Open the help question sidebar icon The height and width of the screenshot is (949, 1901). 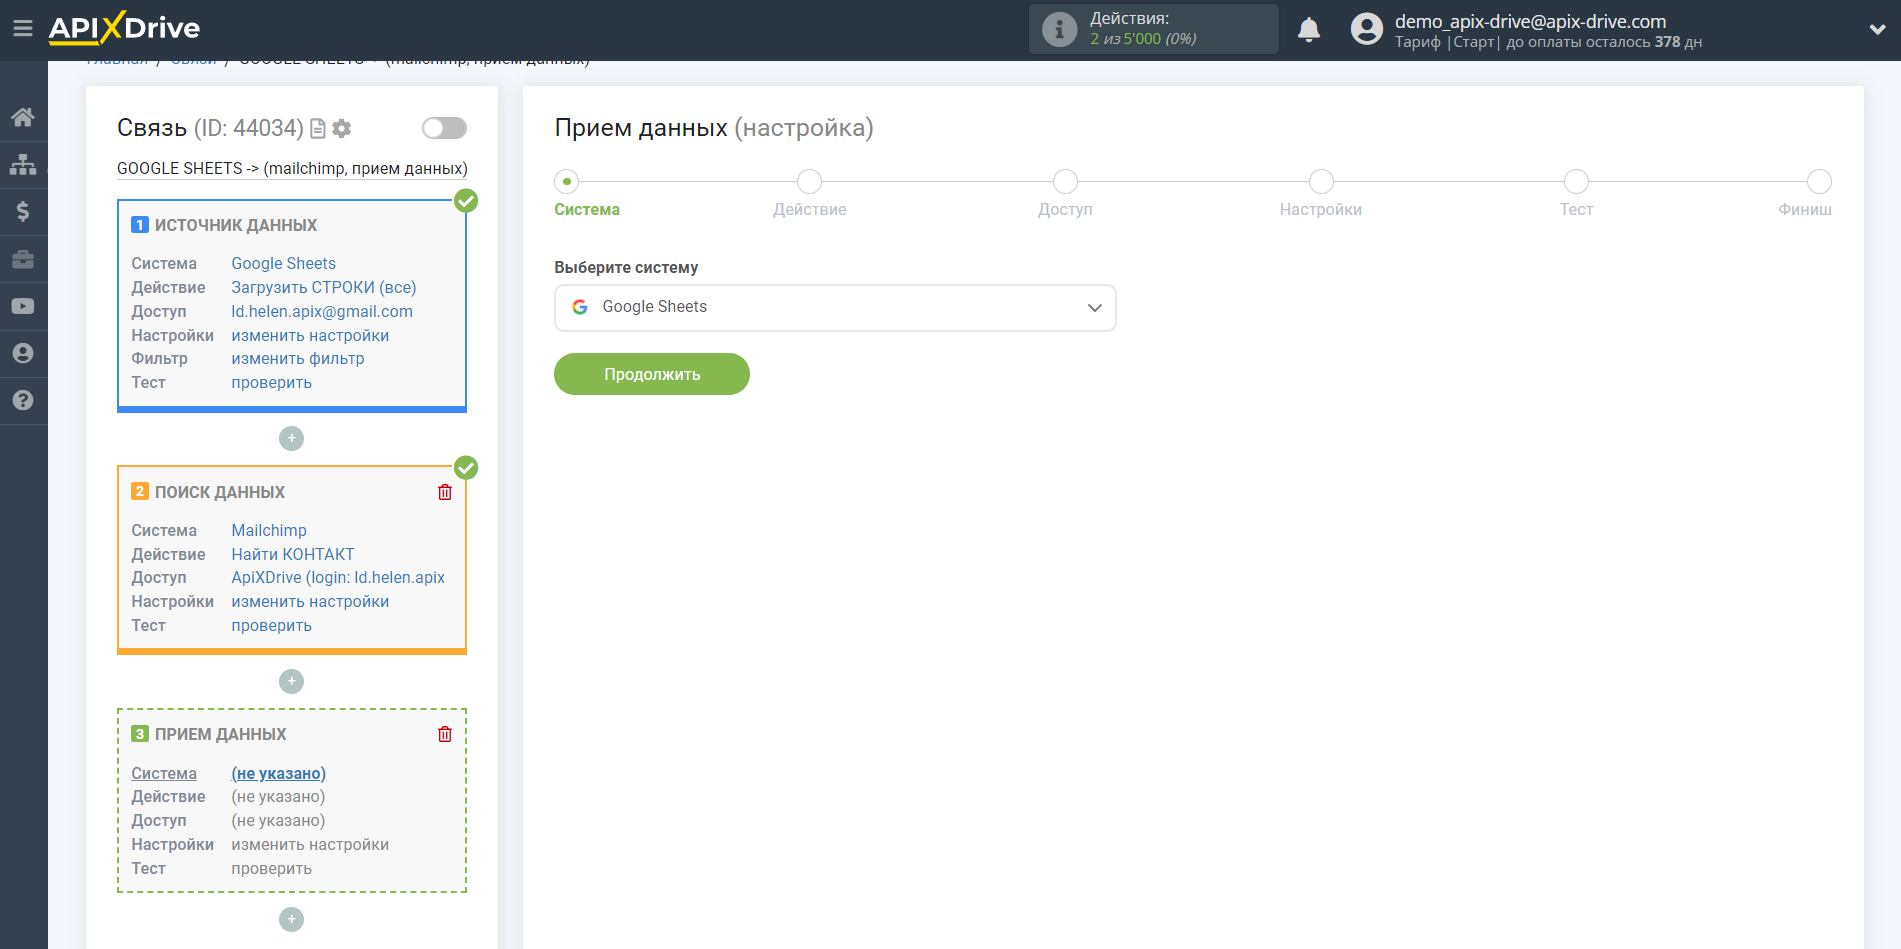pos(23,400)
